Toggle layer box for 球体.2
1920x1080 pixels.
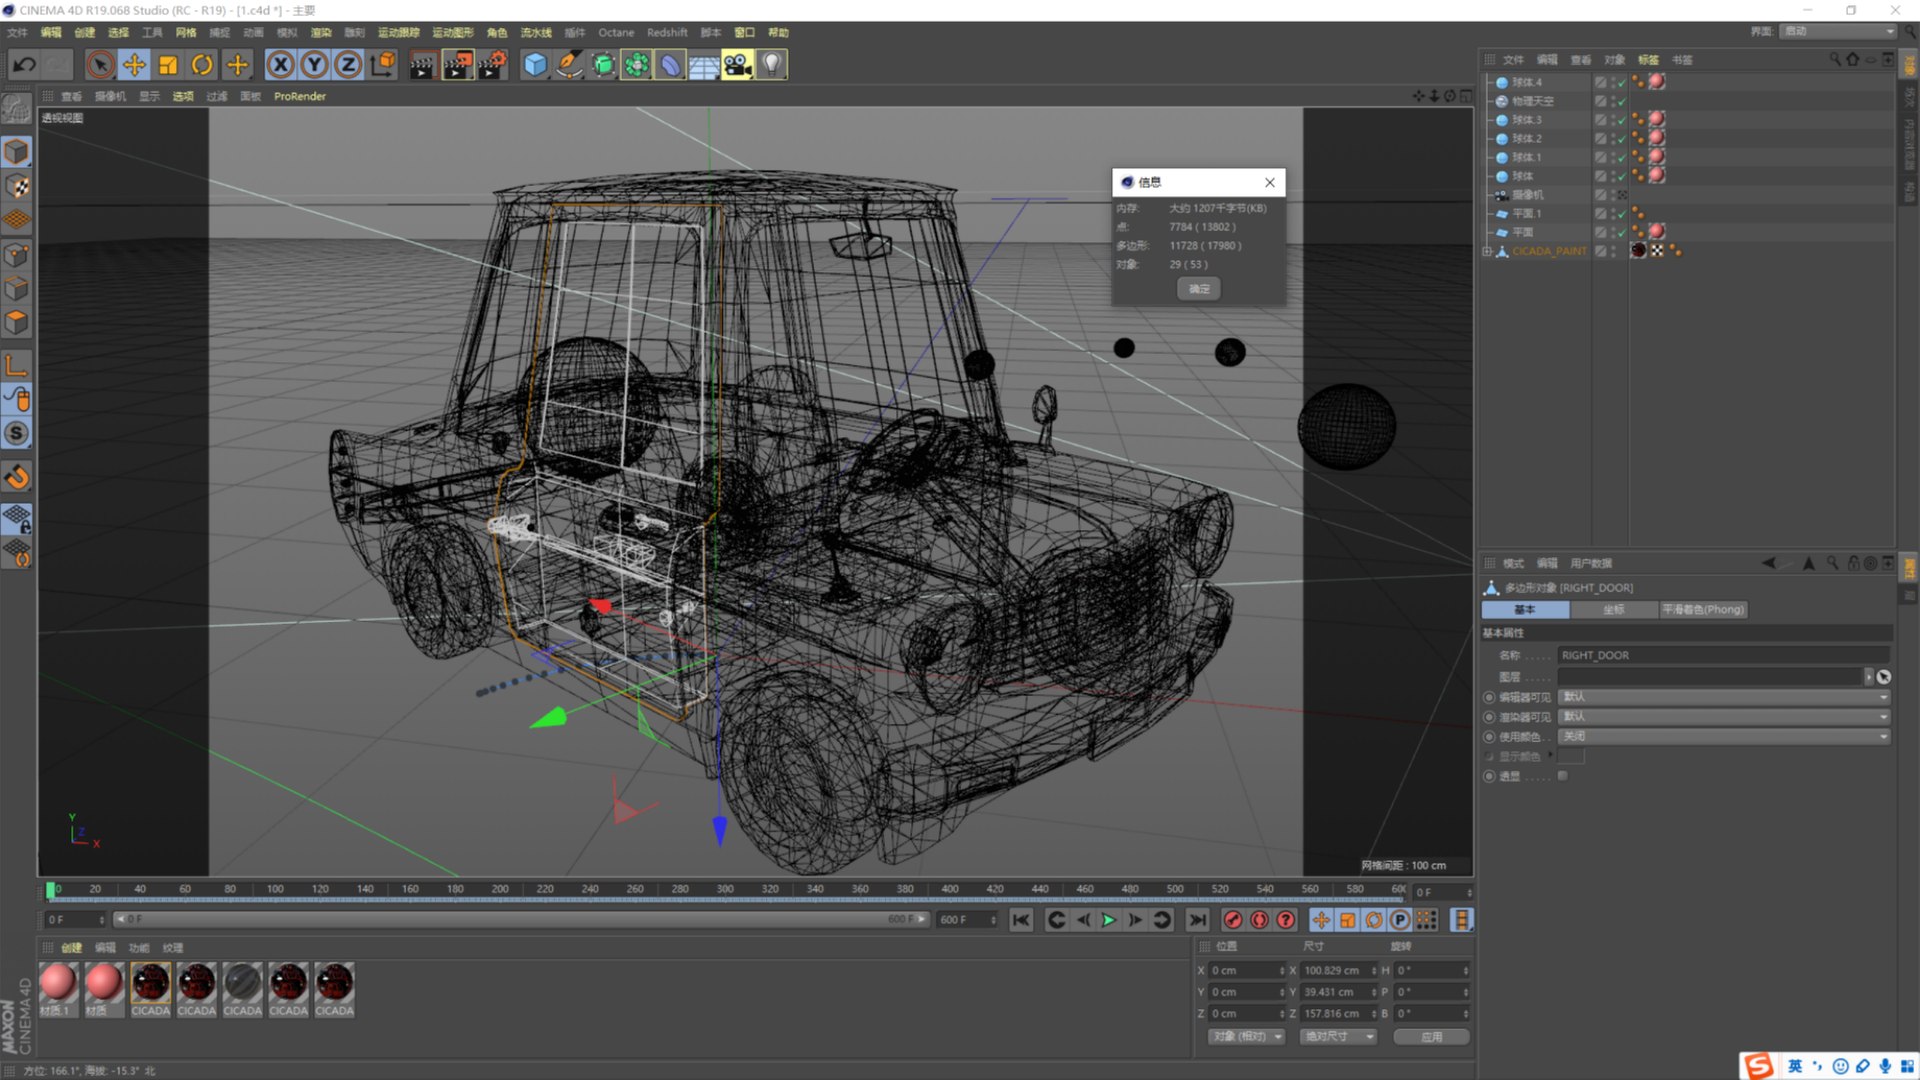(1601, 139)
